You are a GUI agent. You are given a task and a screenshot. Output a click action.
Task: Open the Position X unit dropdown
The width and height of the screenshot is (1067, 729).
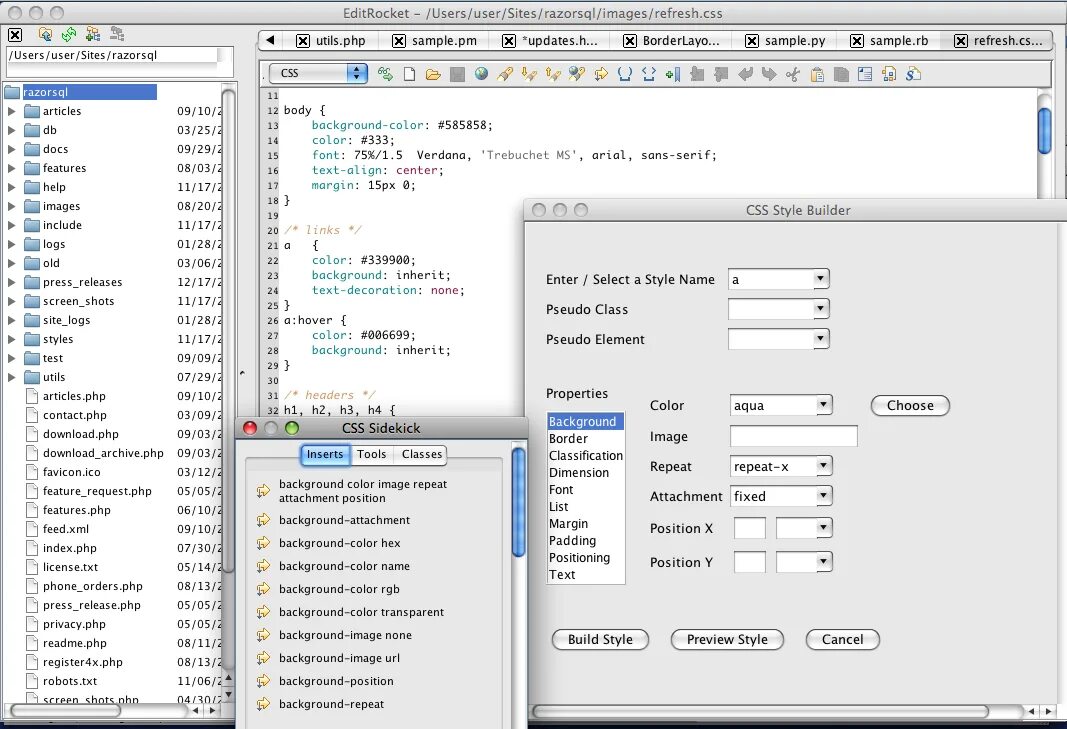[823, 528]
